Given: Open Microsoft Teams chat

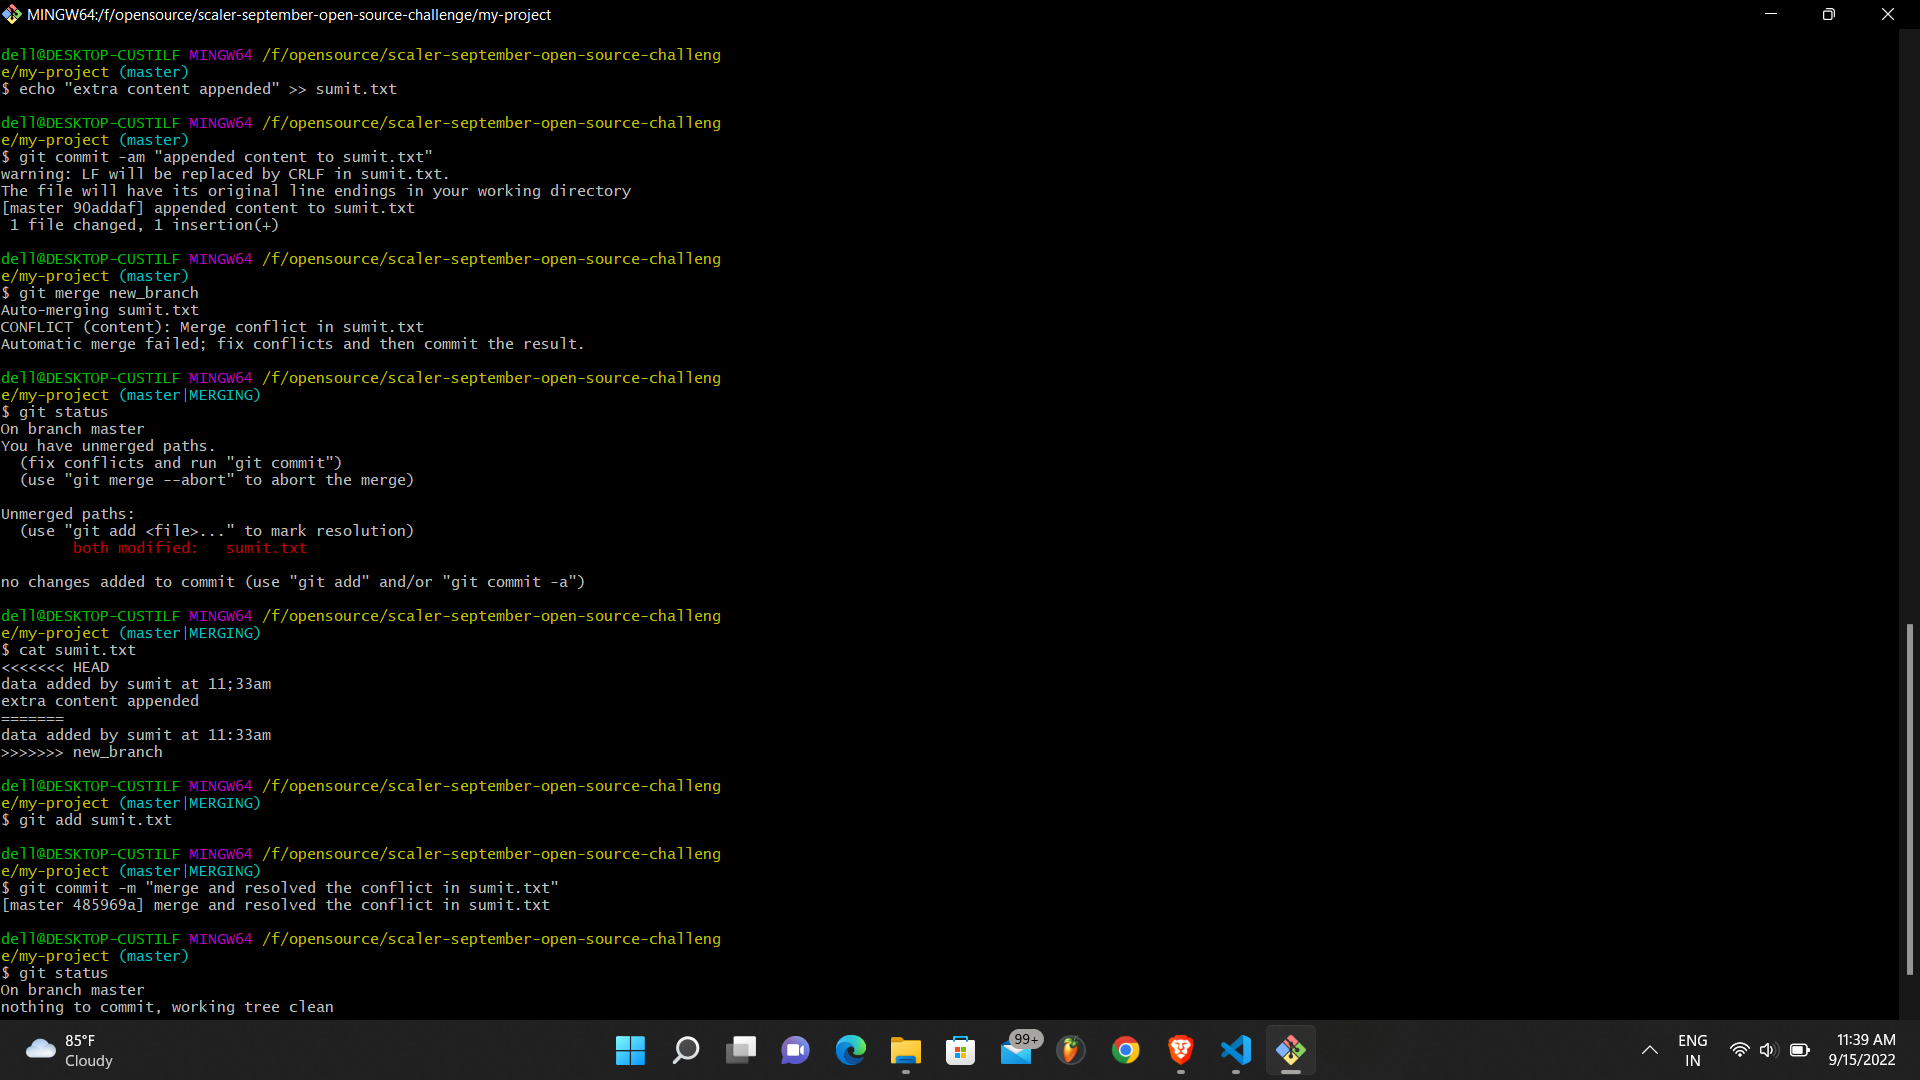Looking at the screenshot, I should 795,1051.
